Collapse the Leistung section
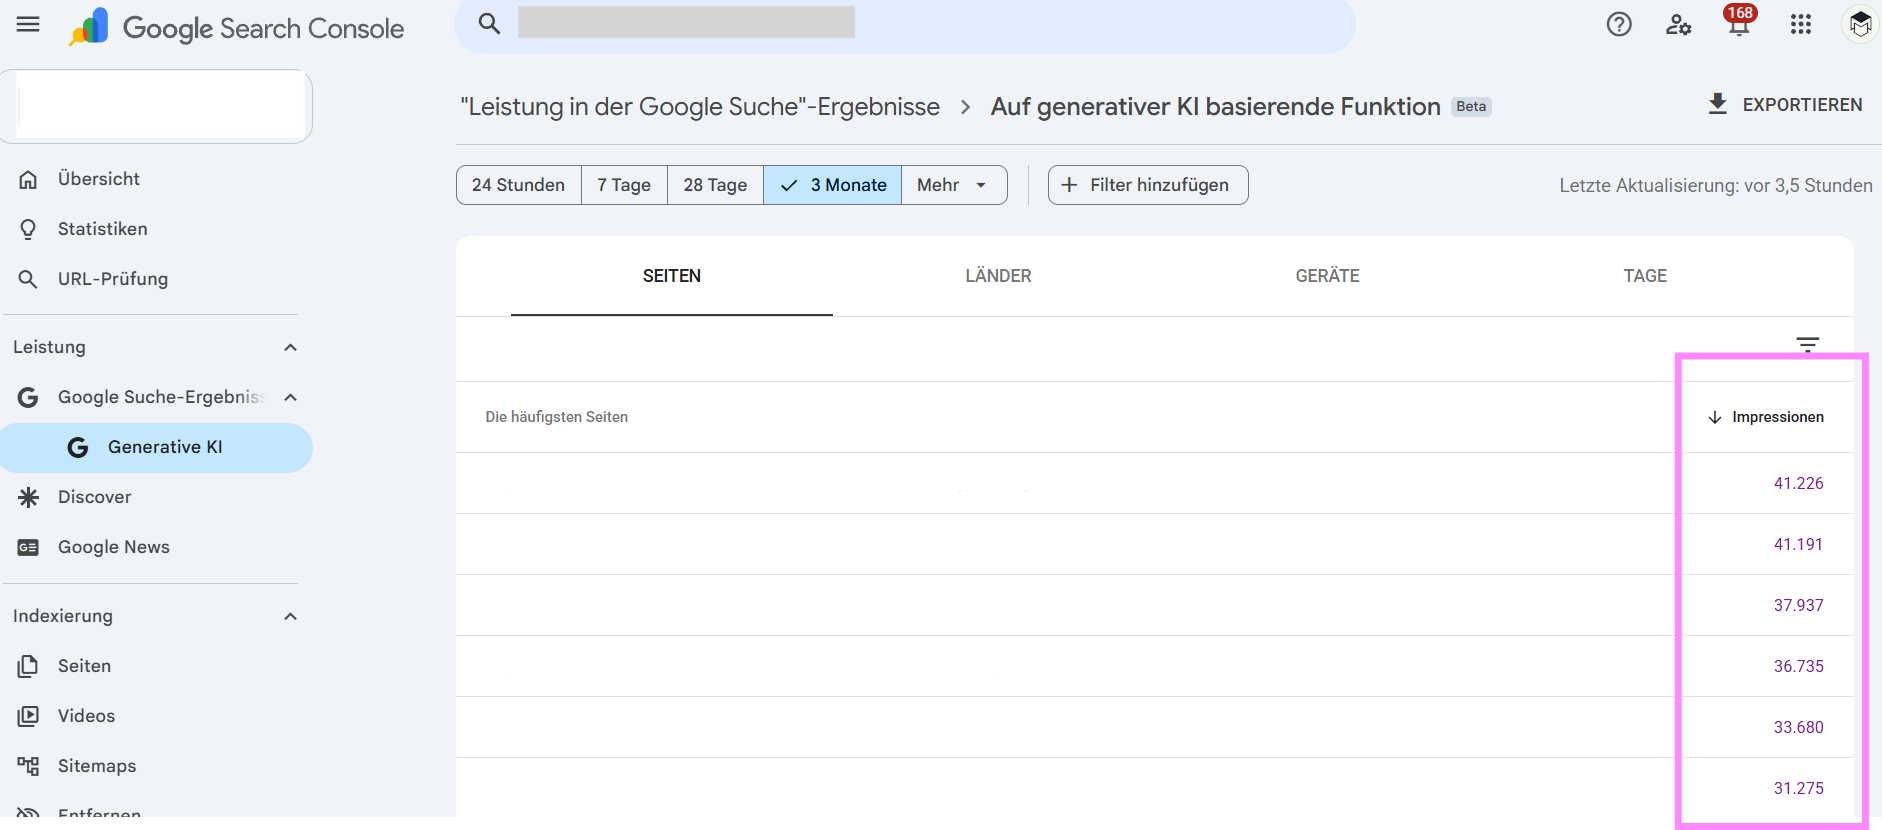Viewport: 1882px width, 830px height. [x=290, y=347]
